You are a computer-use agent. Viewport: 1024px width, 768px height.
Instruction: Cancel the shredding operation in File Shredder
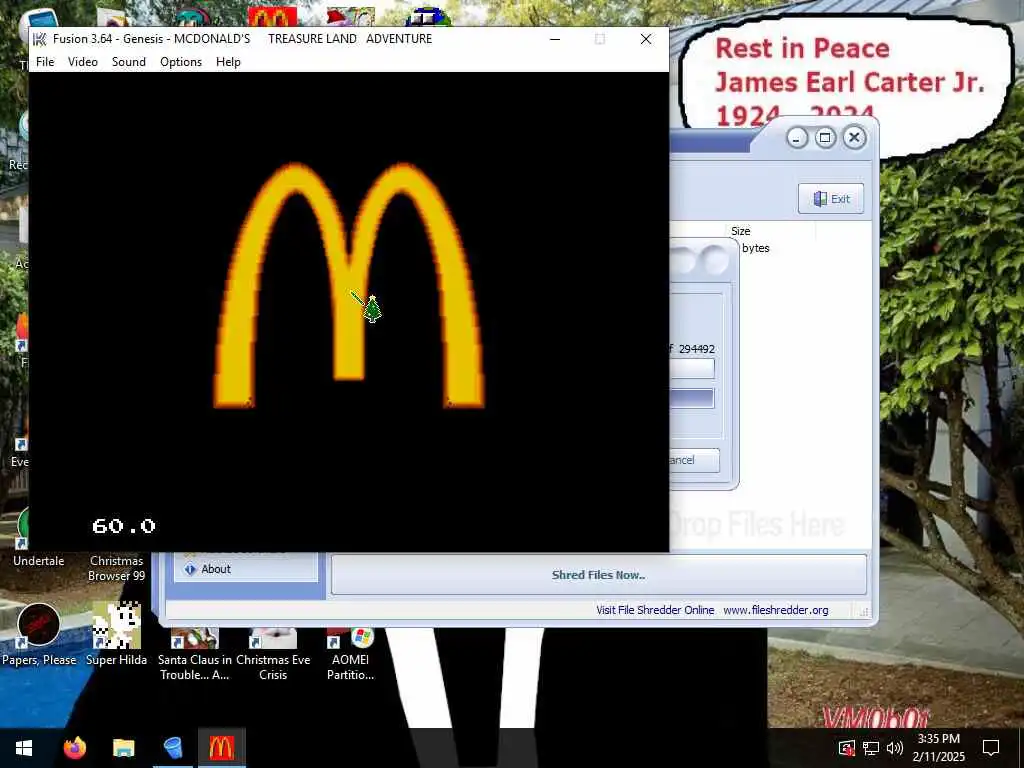point(694,460)
